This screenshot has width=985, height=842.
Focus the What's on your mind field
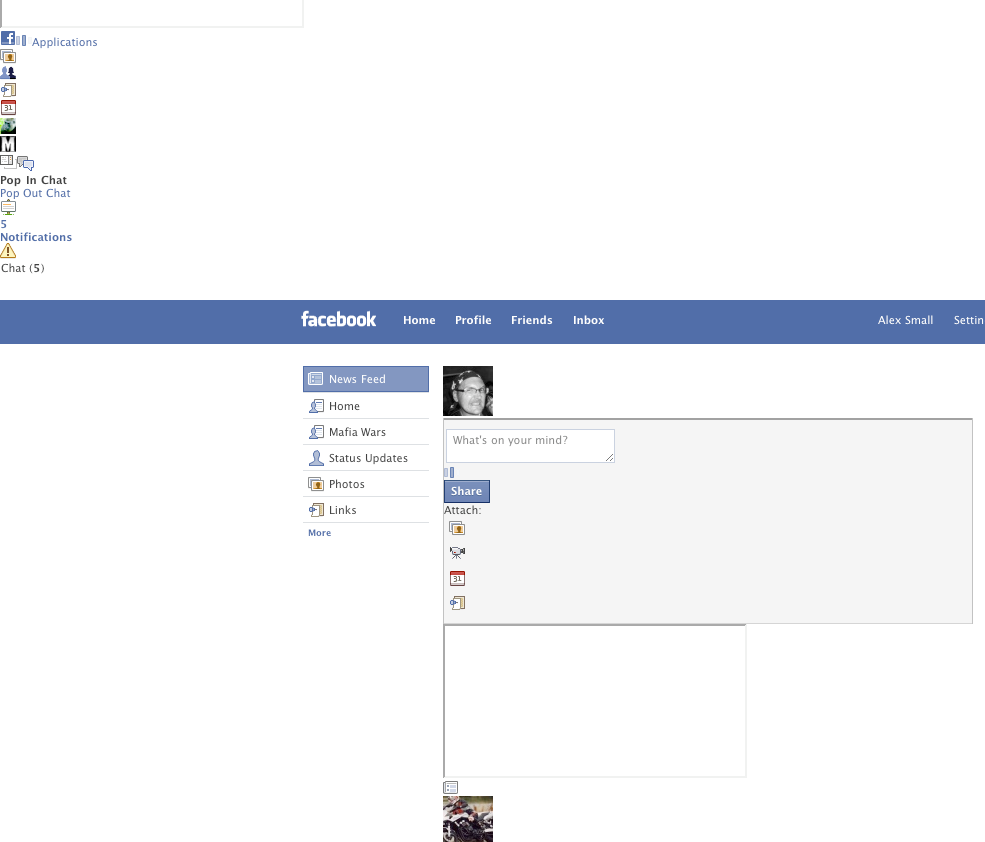pos(530,446)
